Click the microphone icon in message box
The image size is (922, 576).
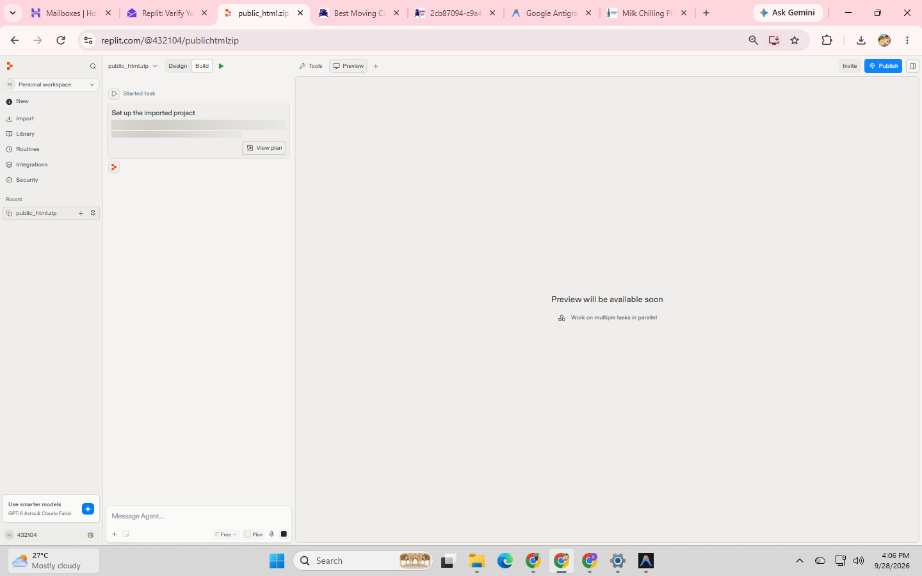coord(272,534)
